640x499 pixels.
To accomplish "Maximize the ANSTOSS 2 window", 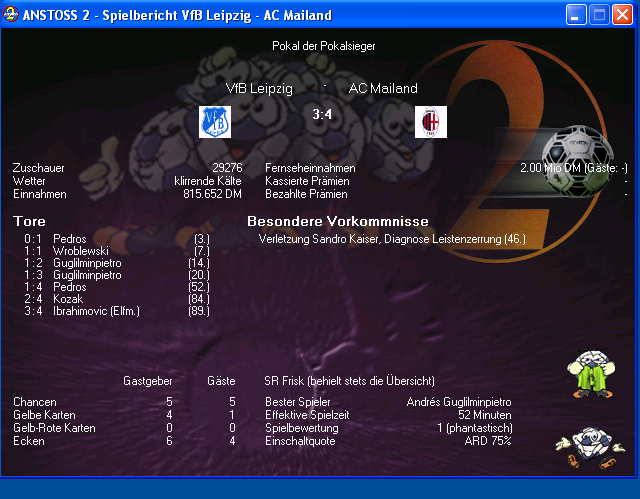I will tap(599, 15).
